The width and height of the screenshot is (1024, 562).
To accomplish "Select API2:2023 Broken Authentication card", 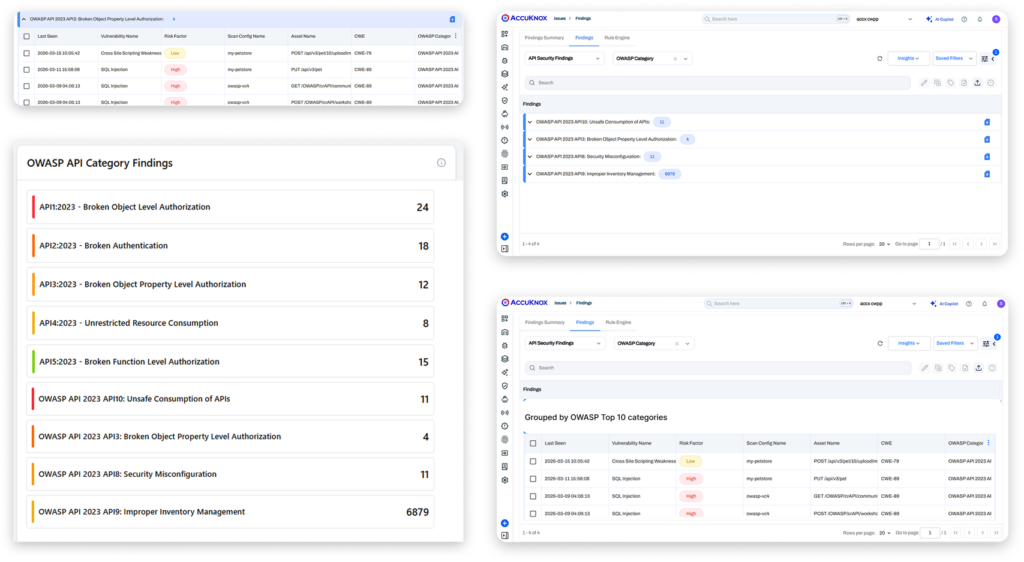I will click(x=230, y=246).
